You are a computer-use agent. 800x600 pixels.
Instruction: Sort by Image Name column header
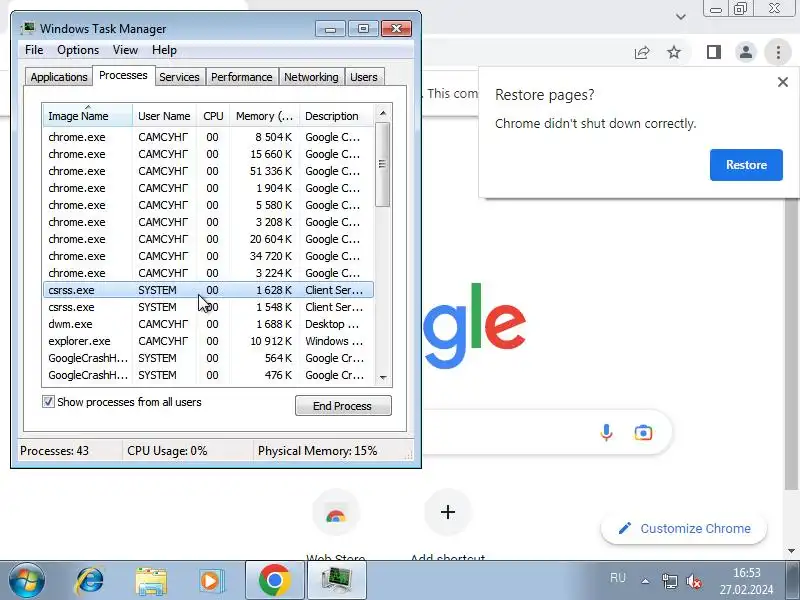[x=88, y=116]
